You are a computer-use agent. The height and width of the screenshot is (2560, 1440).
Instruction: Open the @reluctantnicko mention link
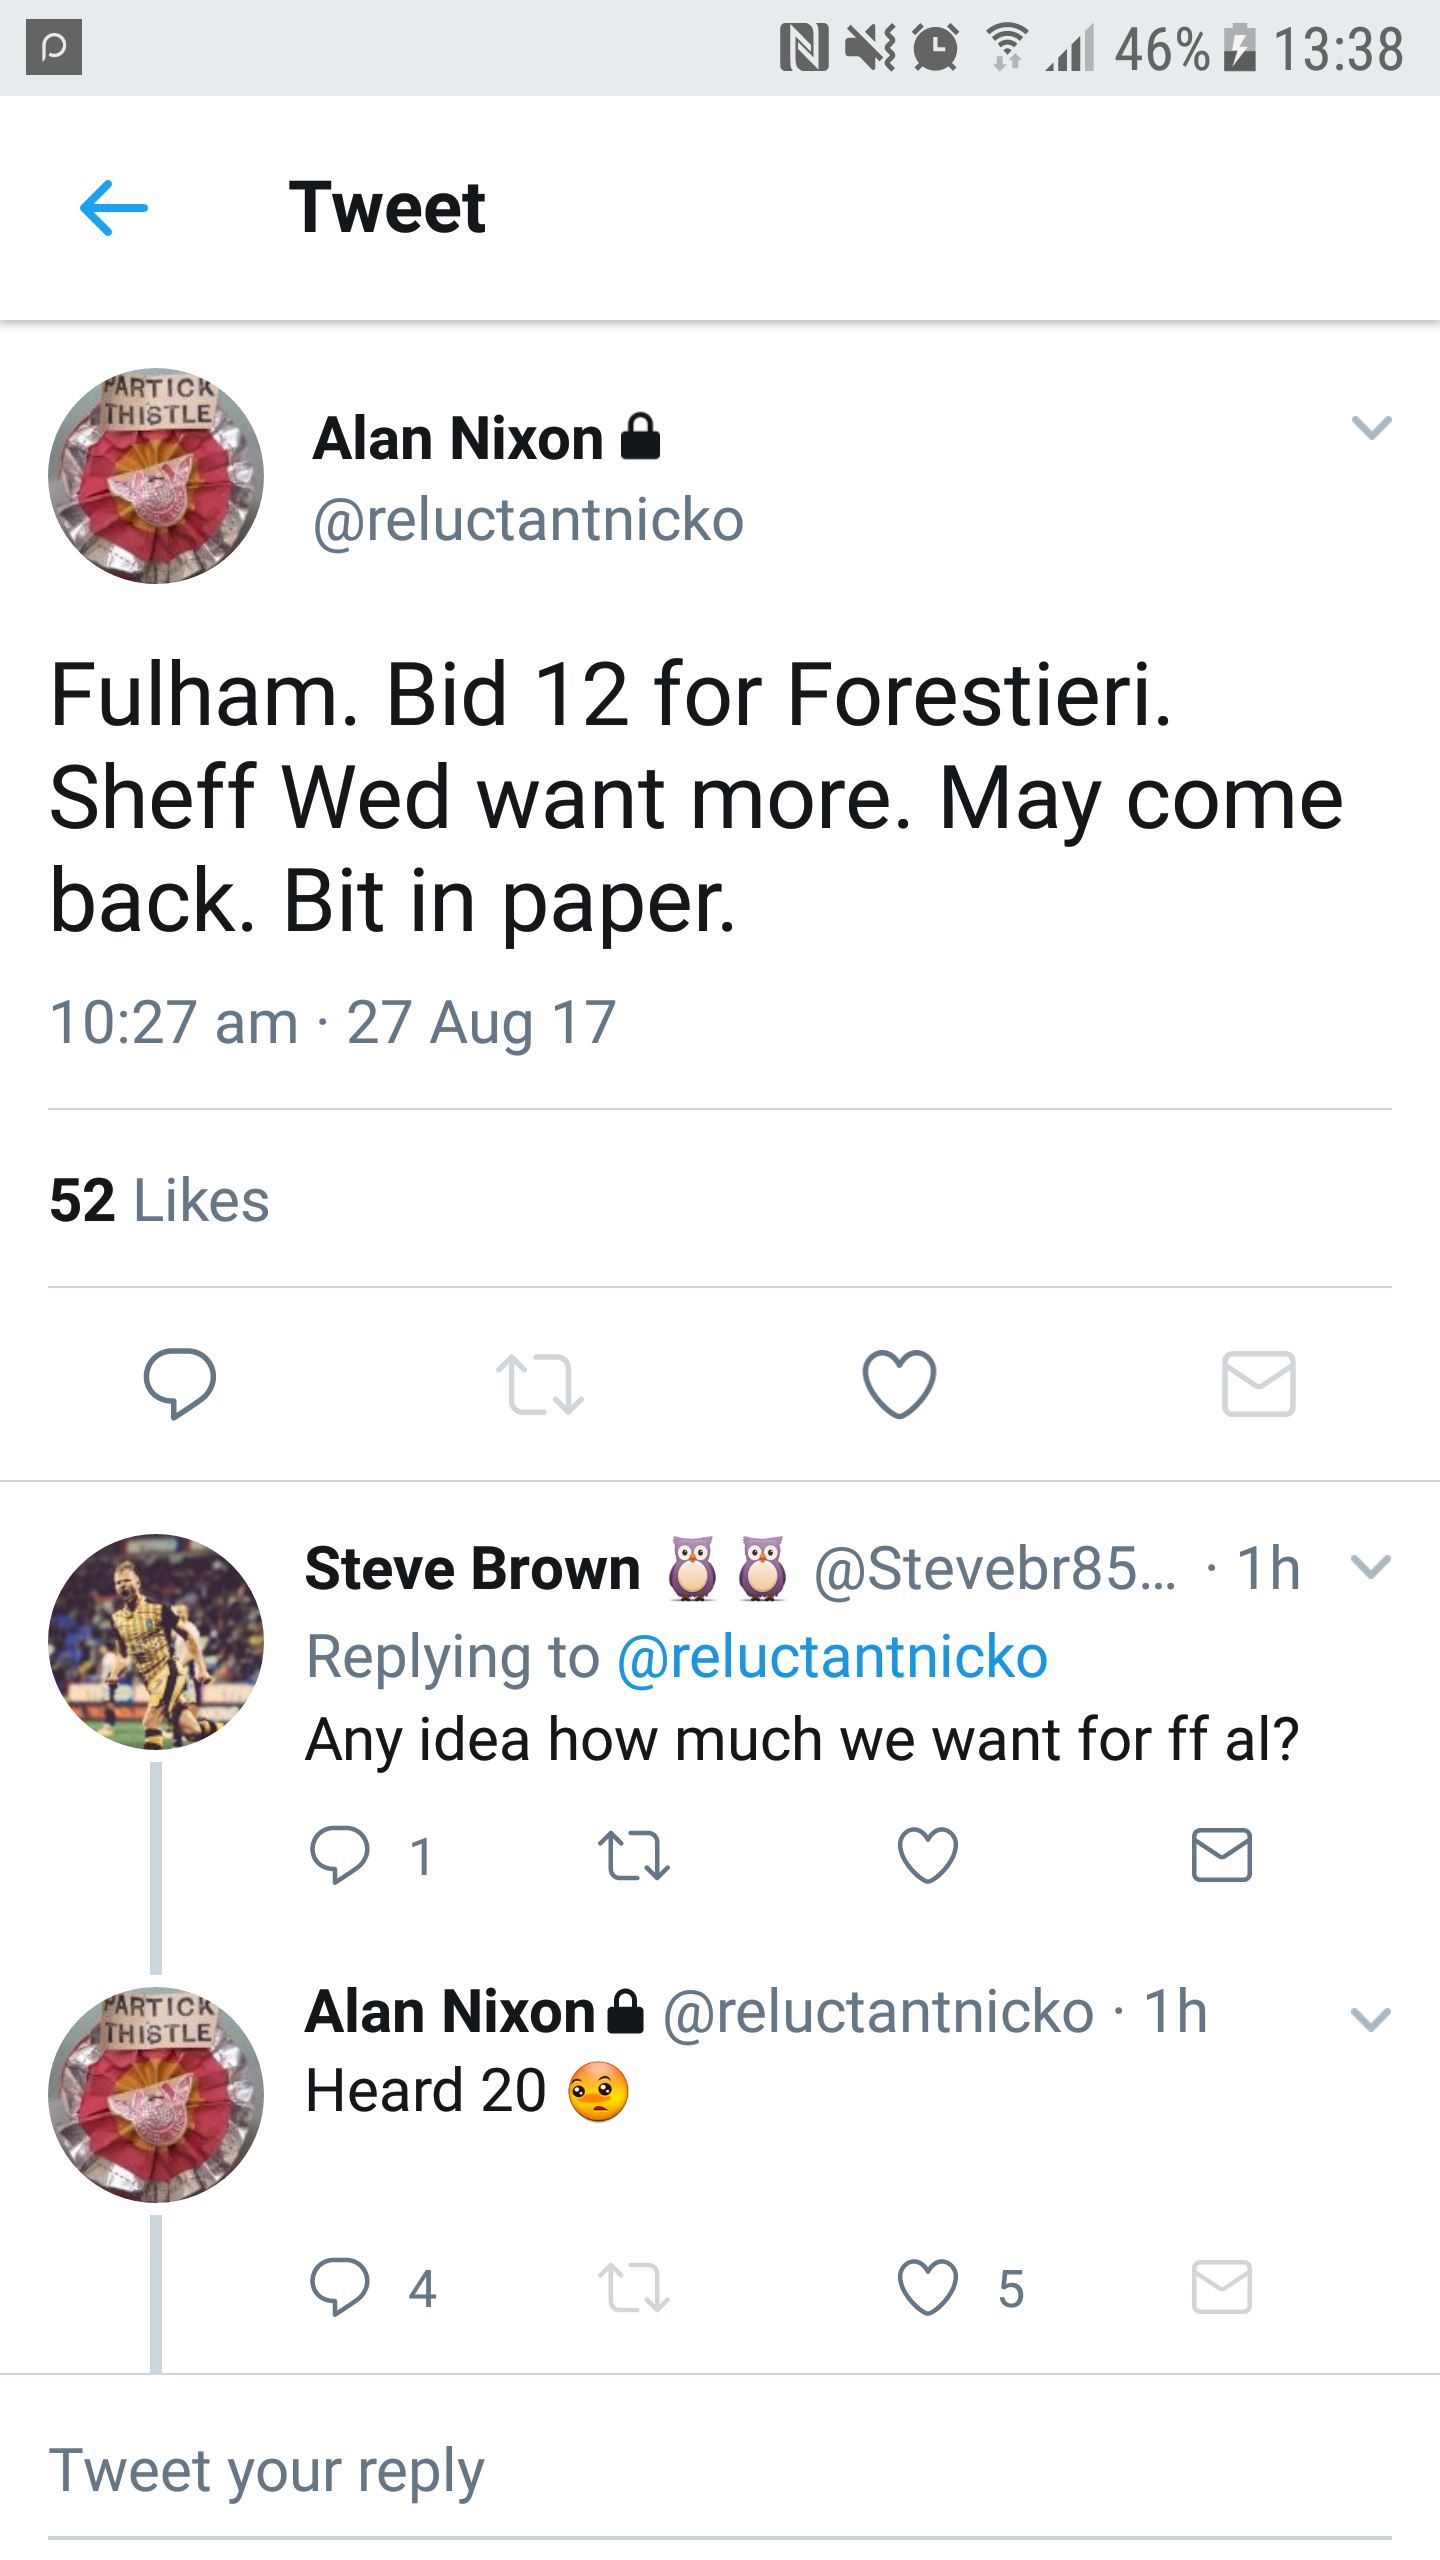click(832, 1657)
